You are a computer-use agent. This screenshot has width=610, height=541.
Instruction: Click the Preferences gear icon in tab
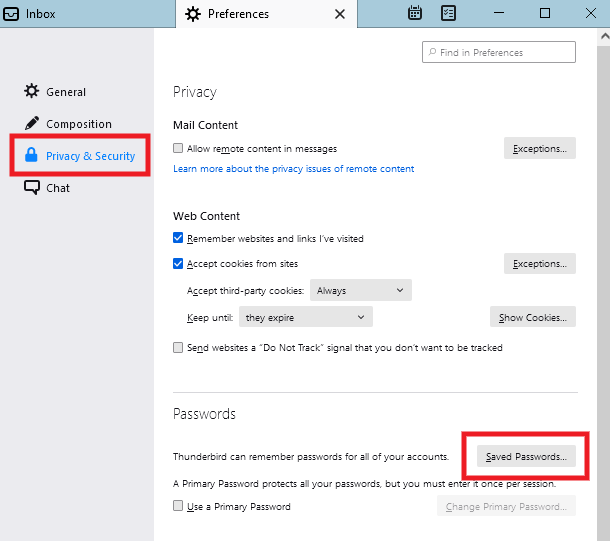point(193,14)
